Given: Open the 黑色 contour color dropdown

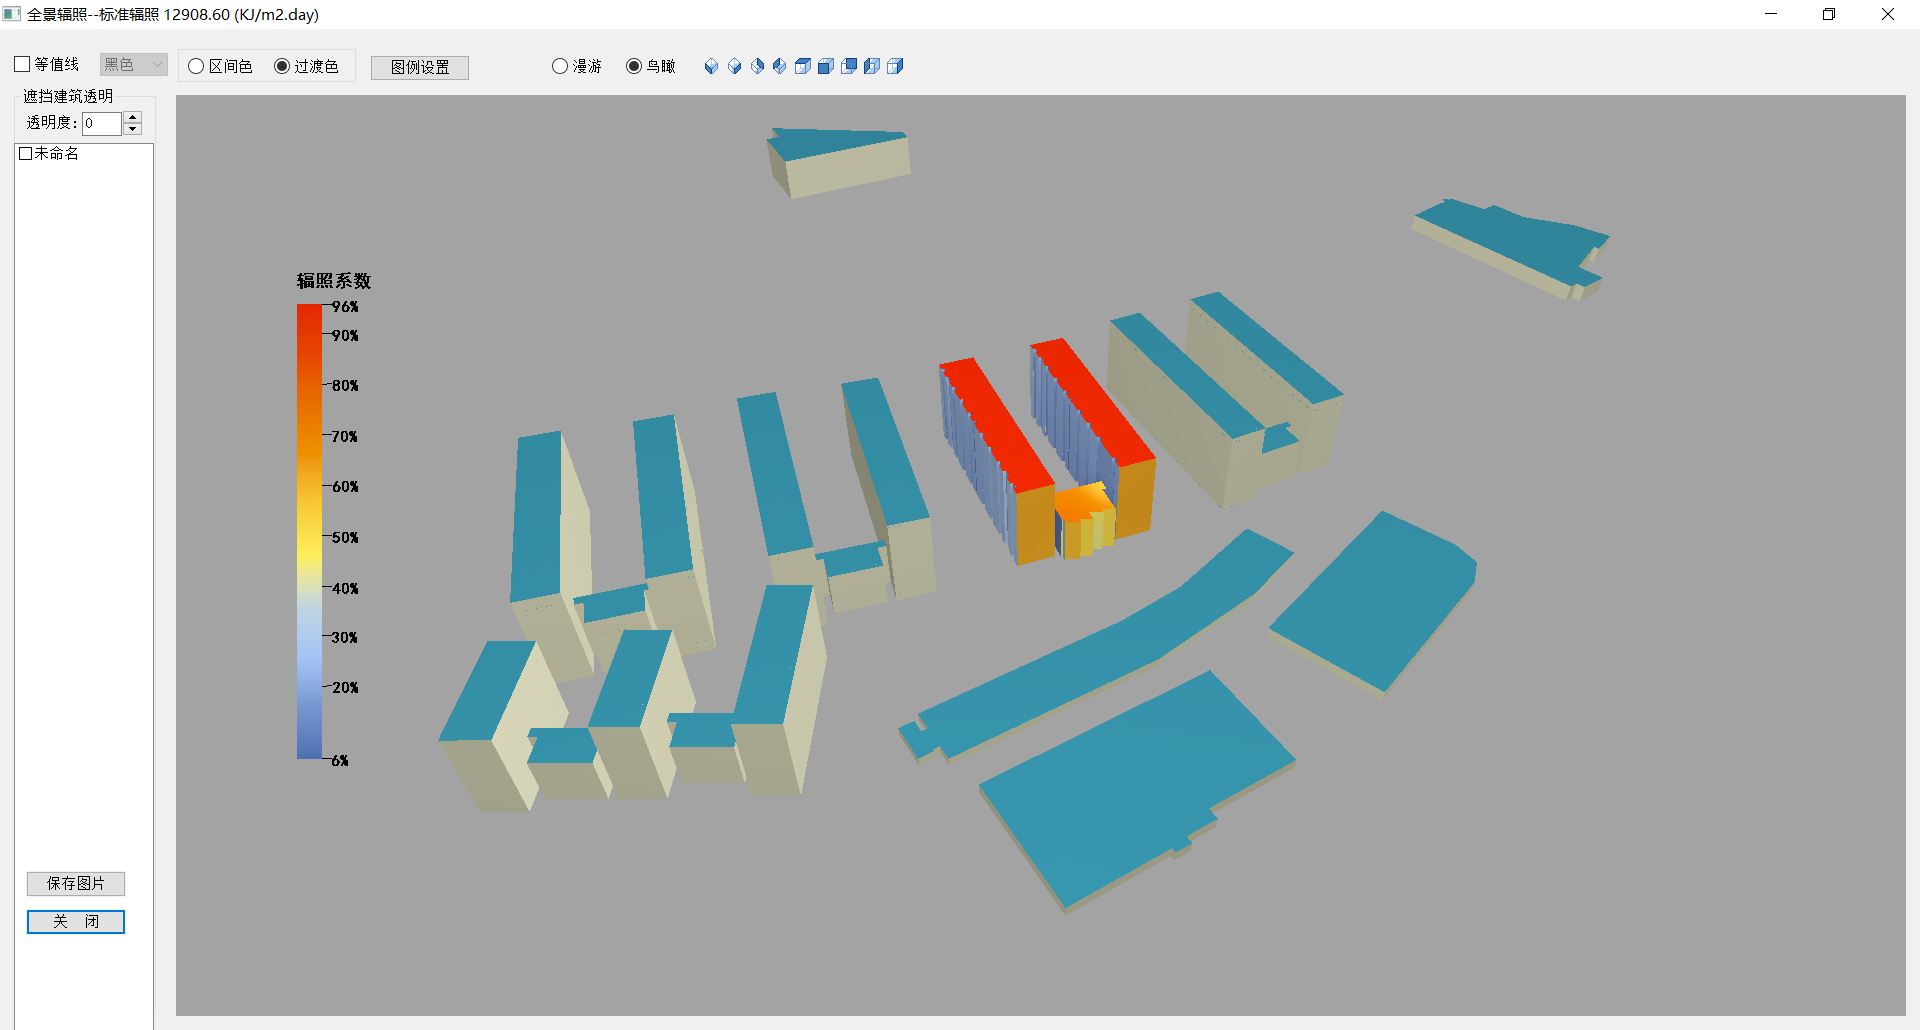Looking at the screenshot, I should pos(133,65).
